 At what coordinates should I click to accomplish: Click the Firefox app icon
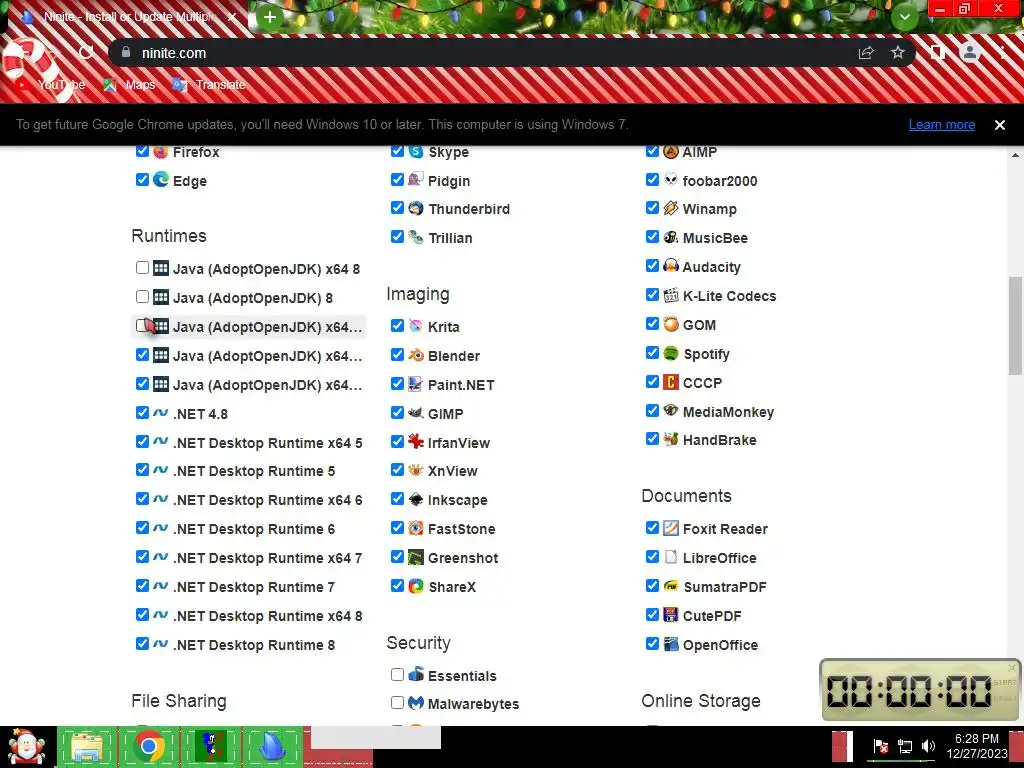(x=161, y=152)
